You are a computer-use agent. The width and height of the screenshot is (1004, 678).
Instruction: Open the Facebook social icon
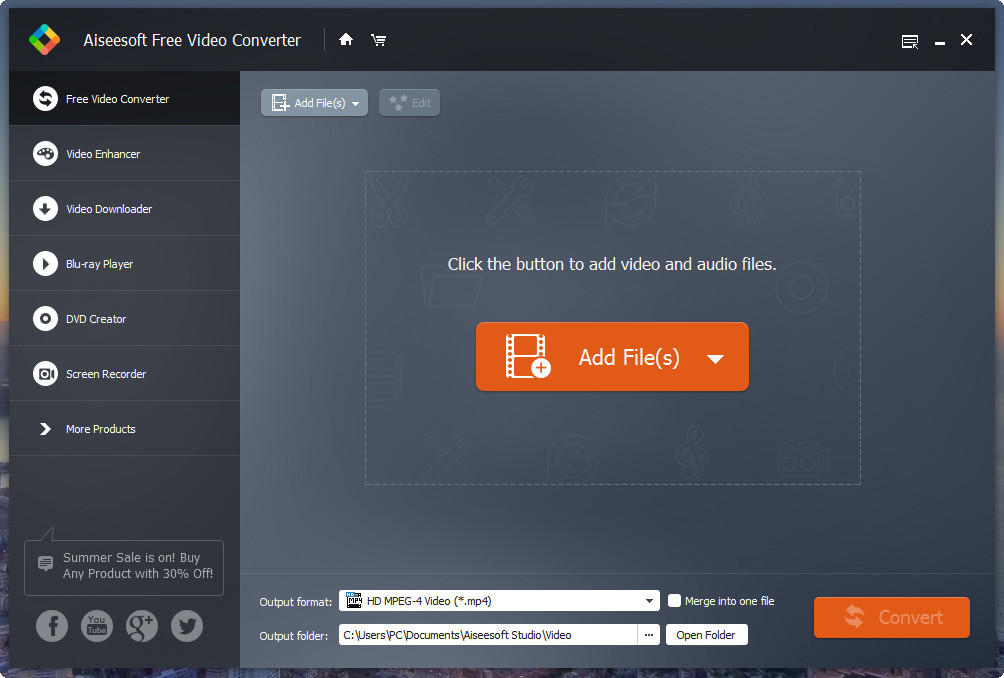[x=52, y=626]
